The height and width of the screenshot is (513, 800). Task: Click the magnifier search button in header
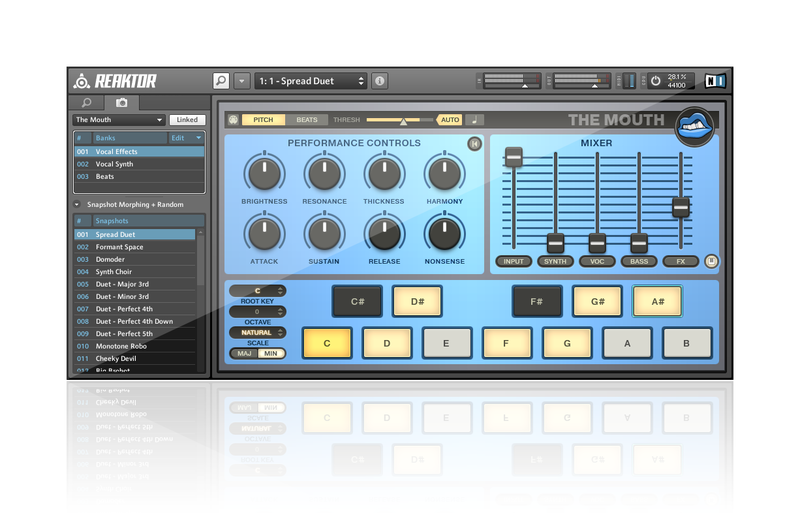coord(221,81)
